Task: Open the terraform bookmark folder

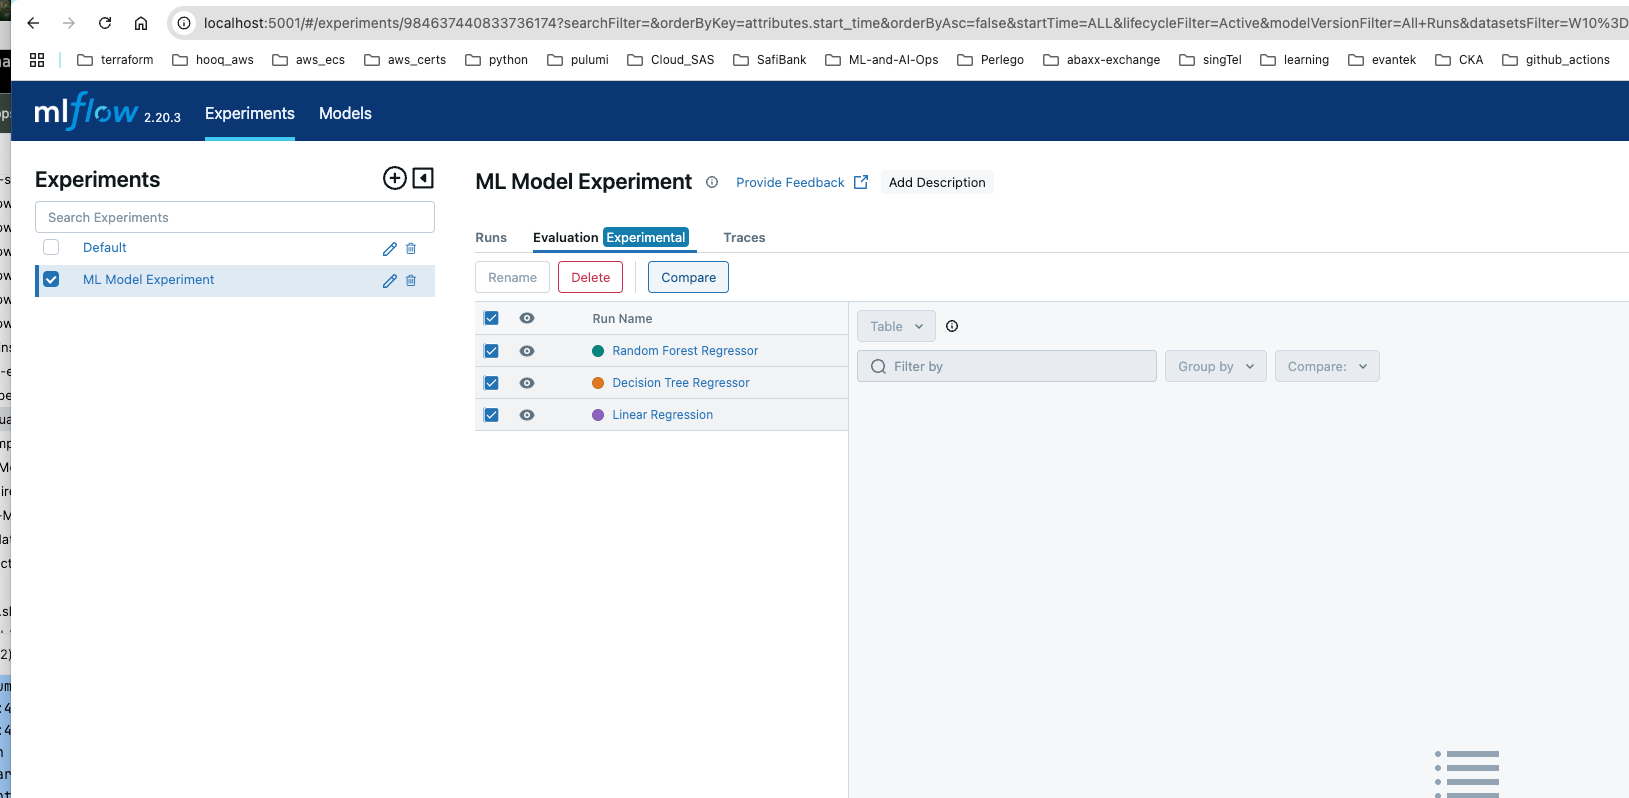Action: tap(115, 60)
